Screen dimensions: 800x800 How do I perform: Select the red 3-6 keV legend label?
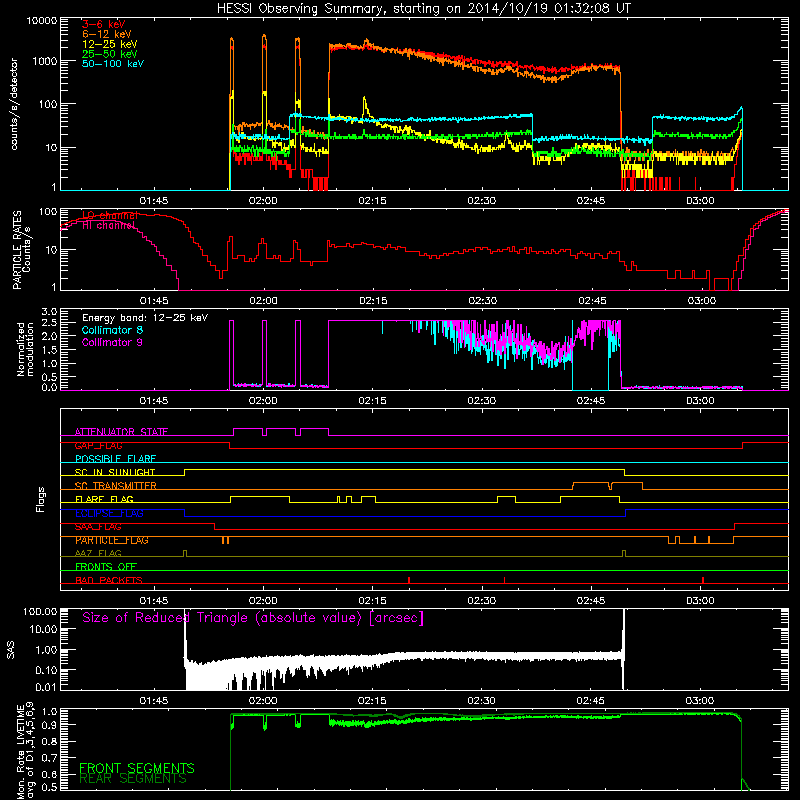click(104, 24)
